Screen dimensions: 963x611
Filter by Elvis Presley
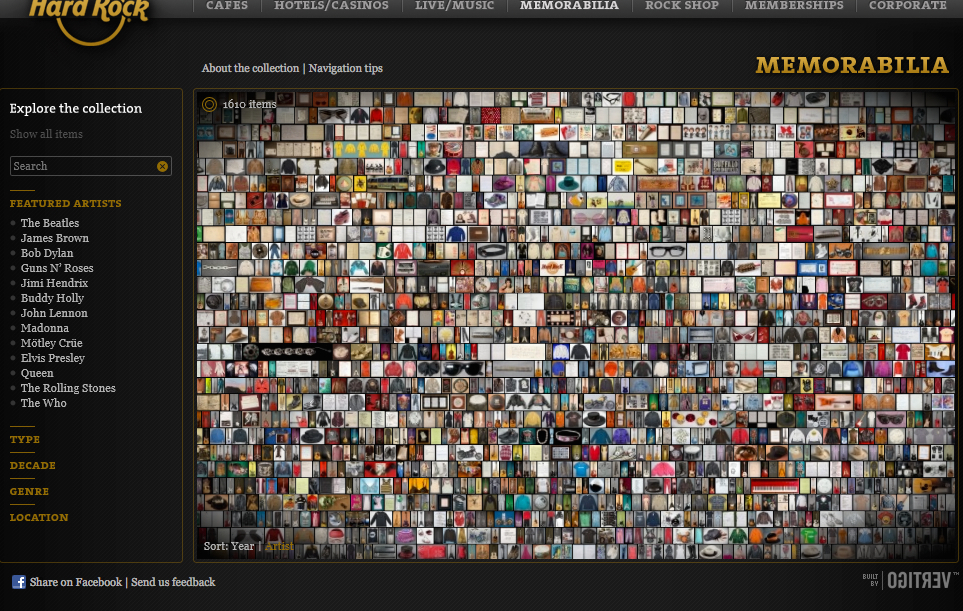pyautogui.click(x=53, y=358)
